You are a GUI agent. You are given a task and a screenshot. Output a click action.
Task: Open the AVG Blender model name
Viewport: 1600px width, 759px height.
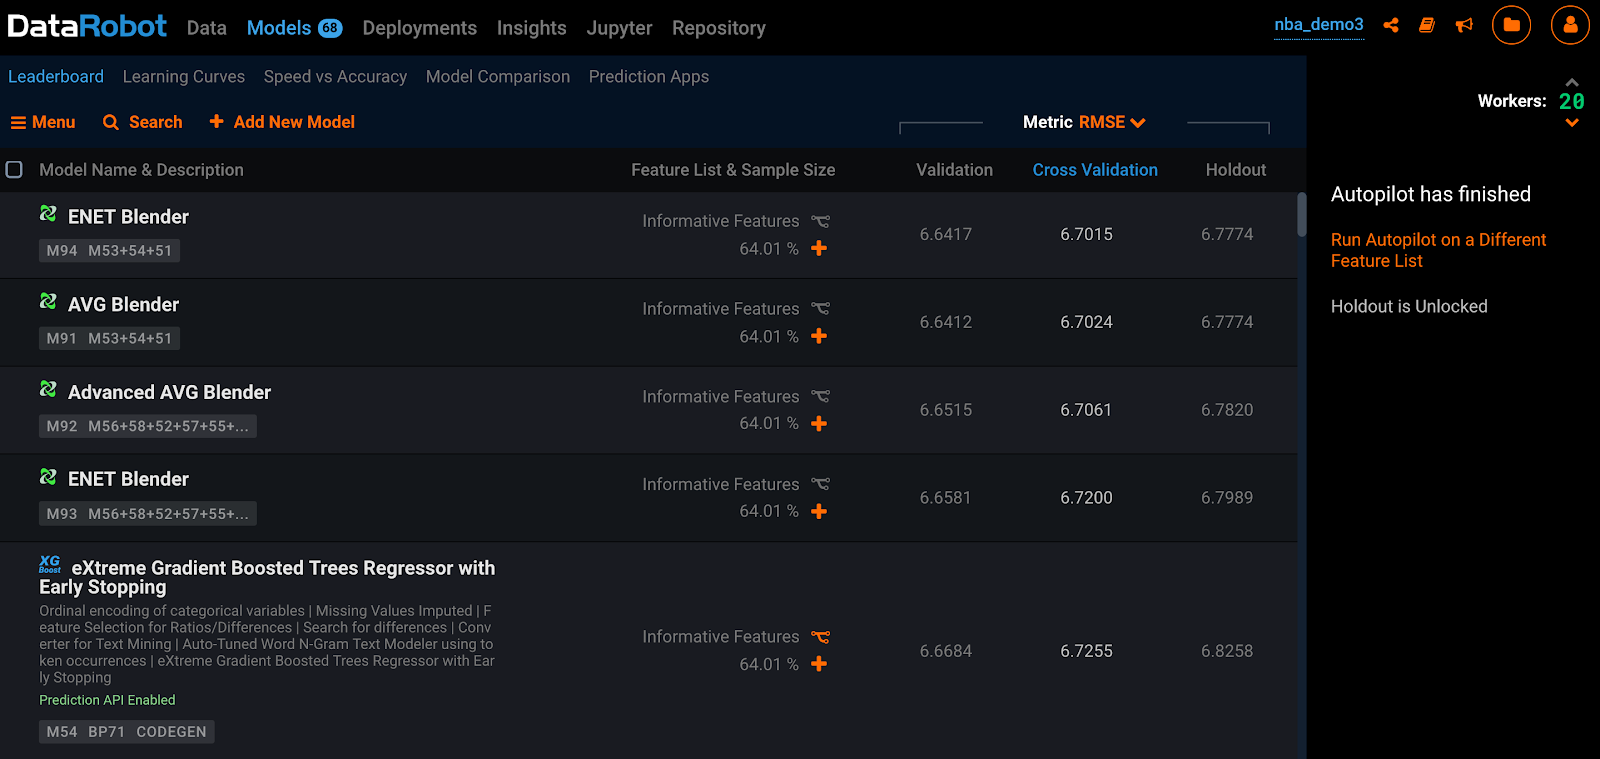tap(123, 305)
